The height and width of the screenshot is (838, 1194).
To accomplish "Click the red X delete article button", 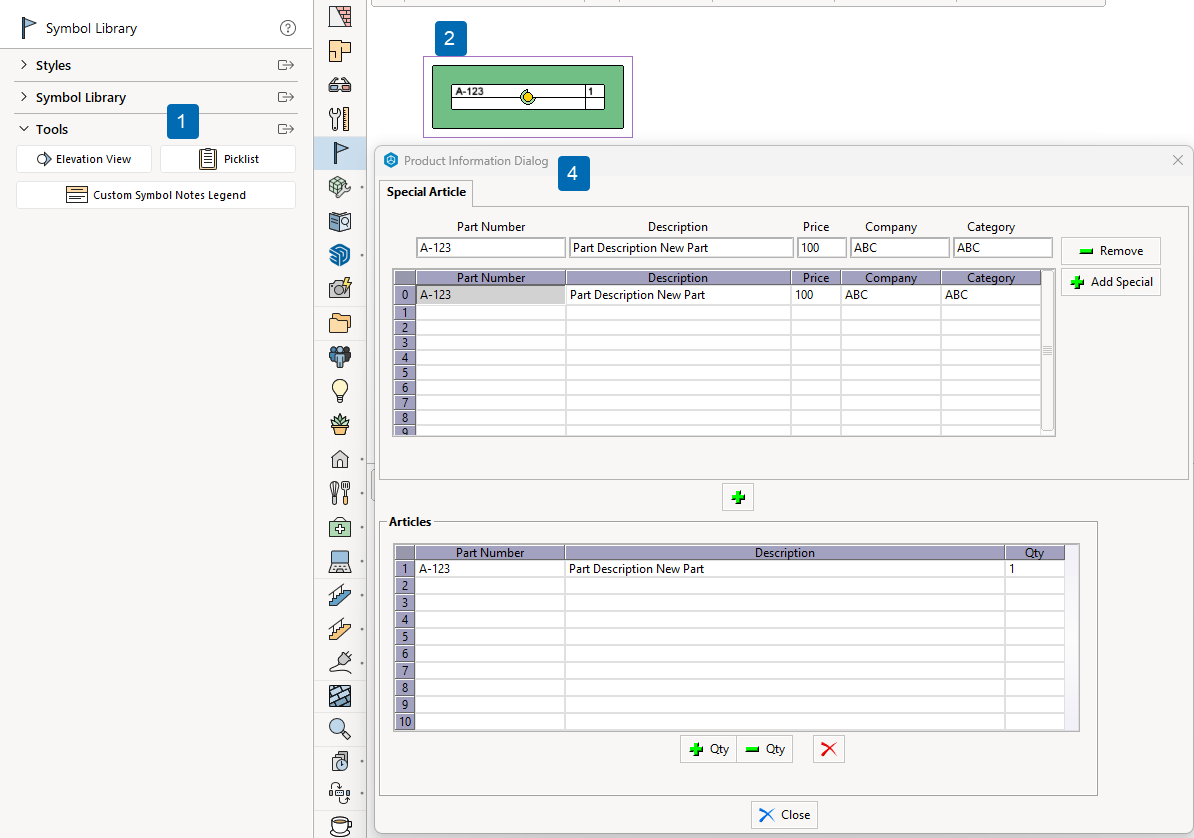I will click(828, 749).
